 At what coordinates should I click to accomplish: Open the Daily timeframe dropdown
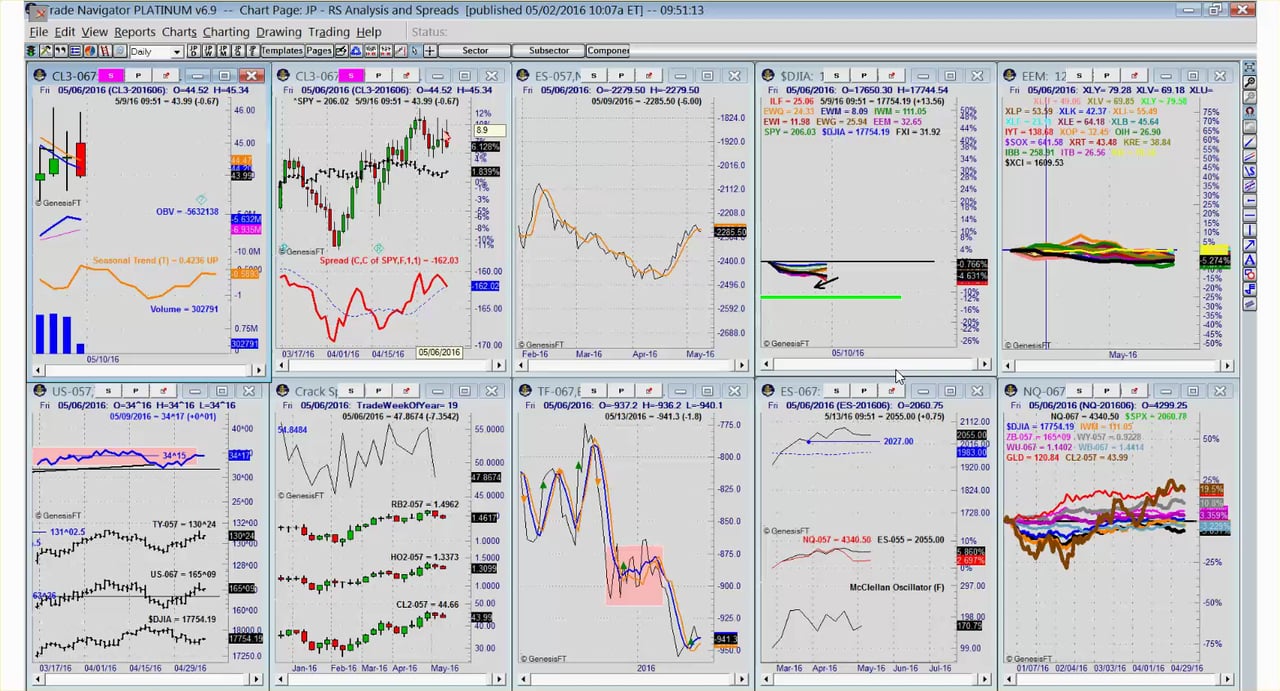(176, 52)
